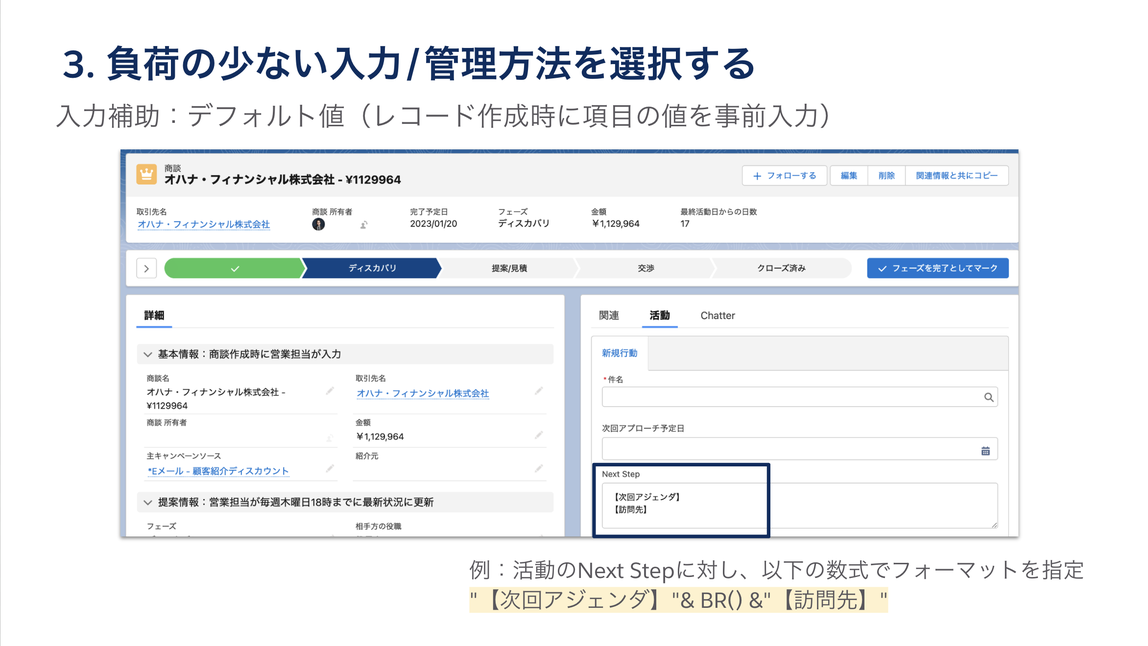Switch to the 関連 tab

(609, 316)
